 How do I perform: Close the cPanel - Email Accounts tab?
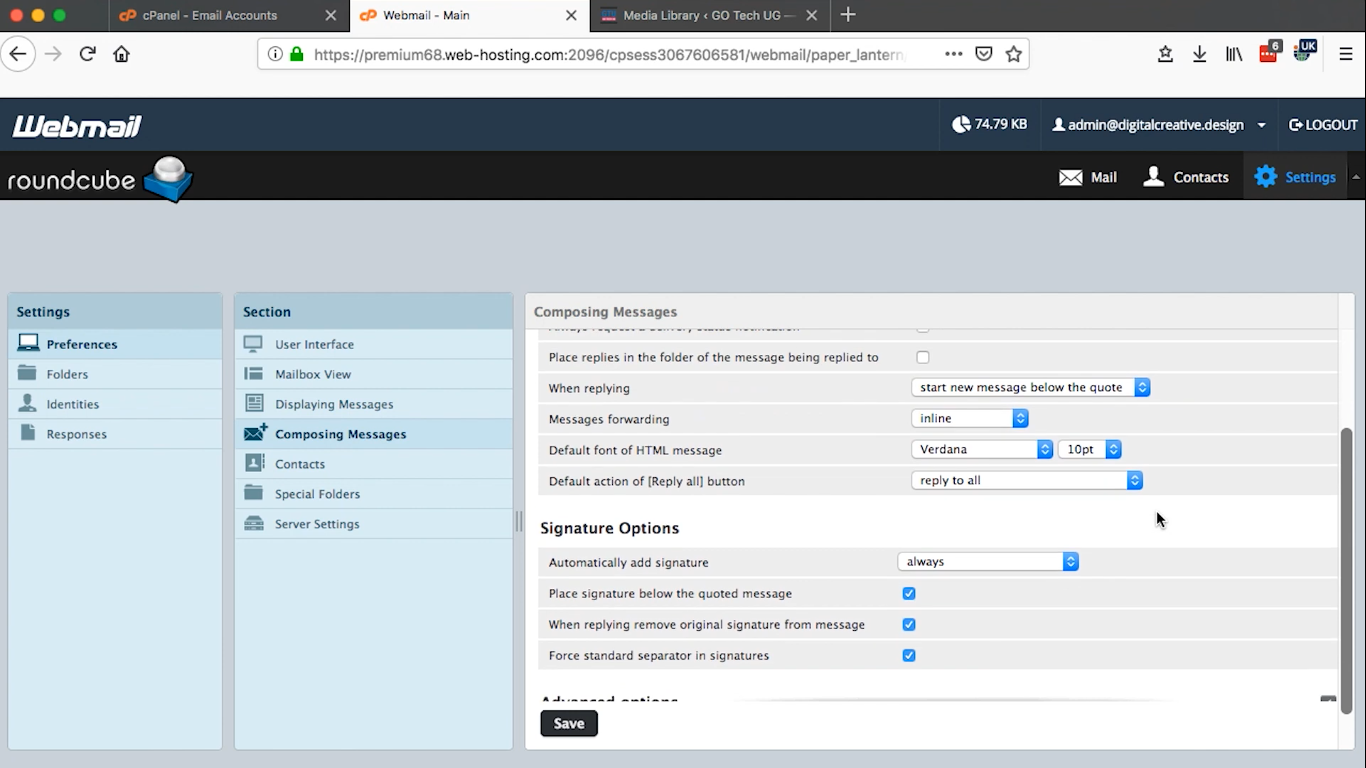pyautogui.click(x=331, y=15)
